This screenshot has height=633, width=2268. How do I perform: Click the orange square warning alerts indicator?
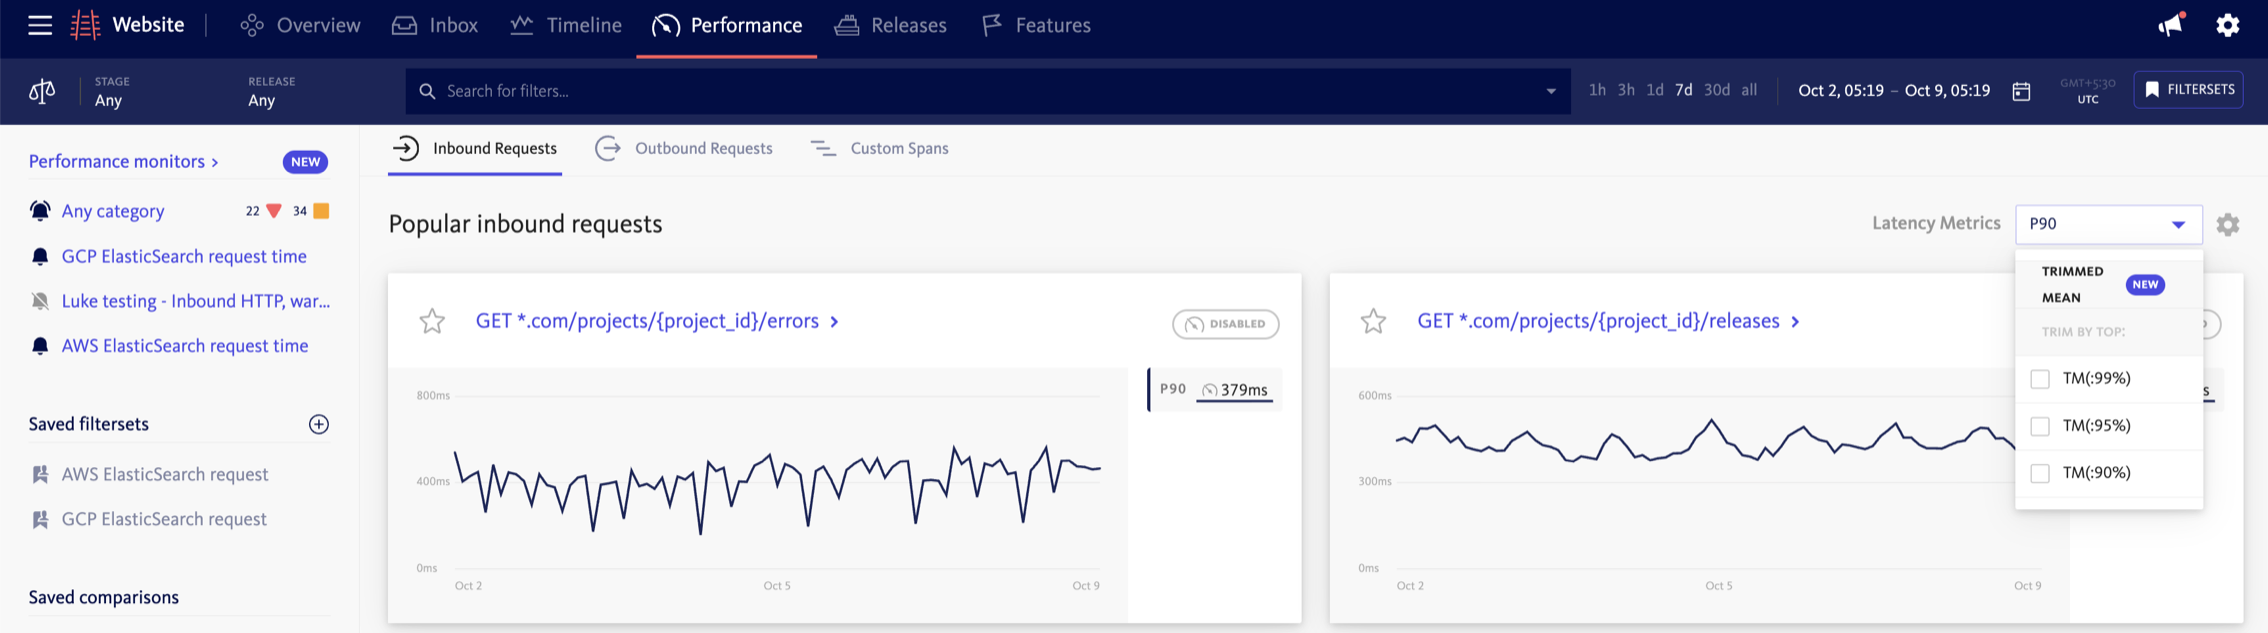[x=321, y=211]
